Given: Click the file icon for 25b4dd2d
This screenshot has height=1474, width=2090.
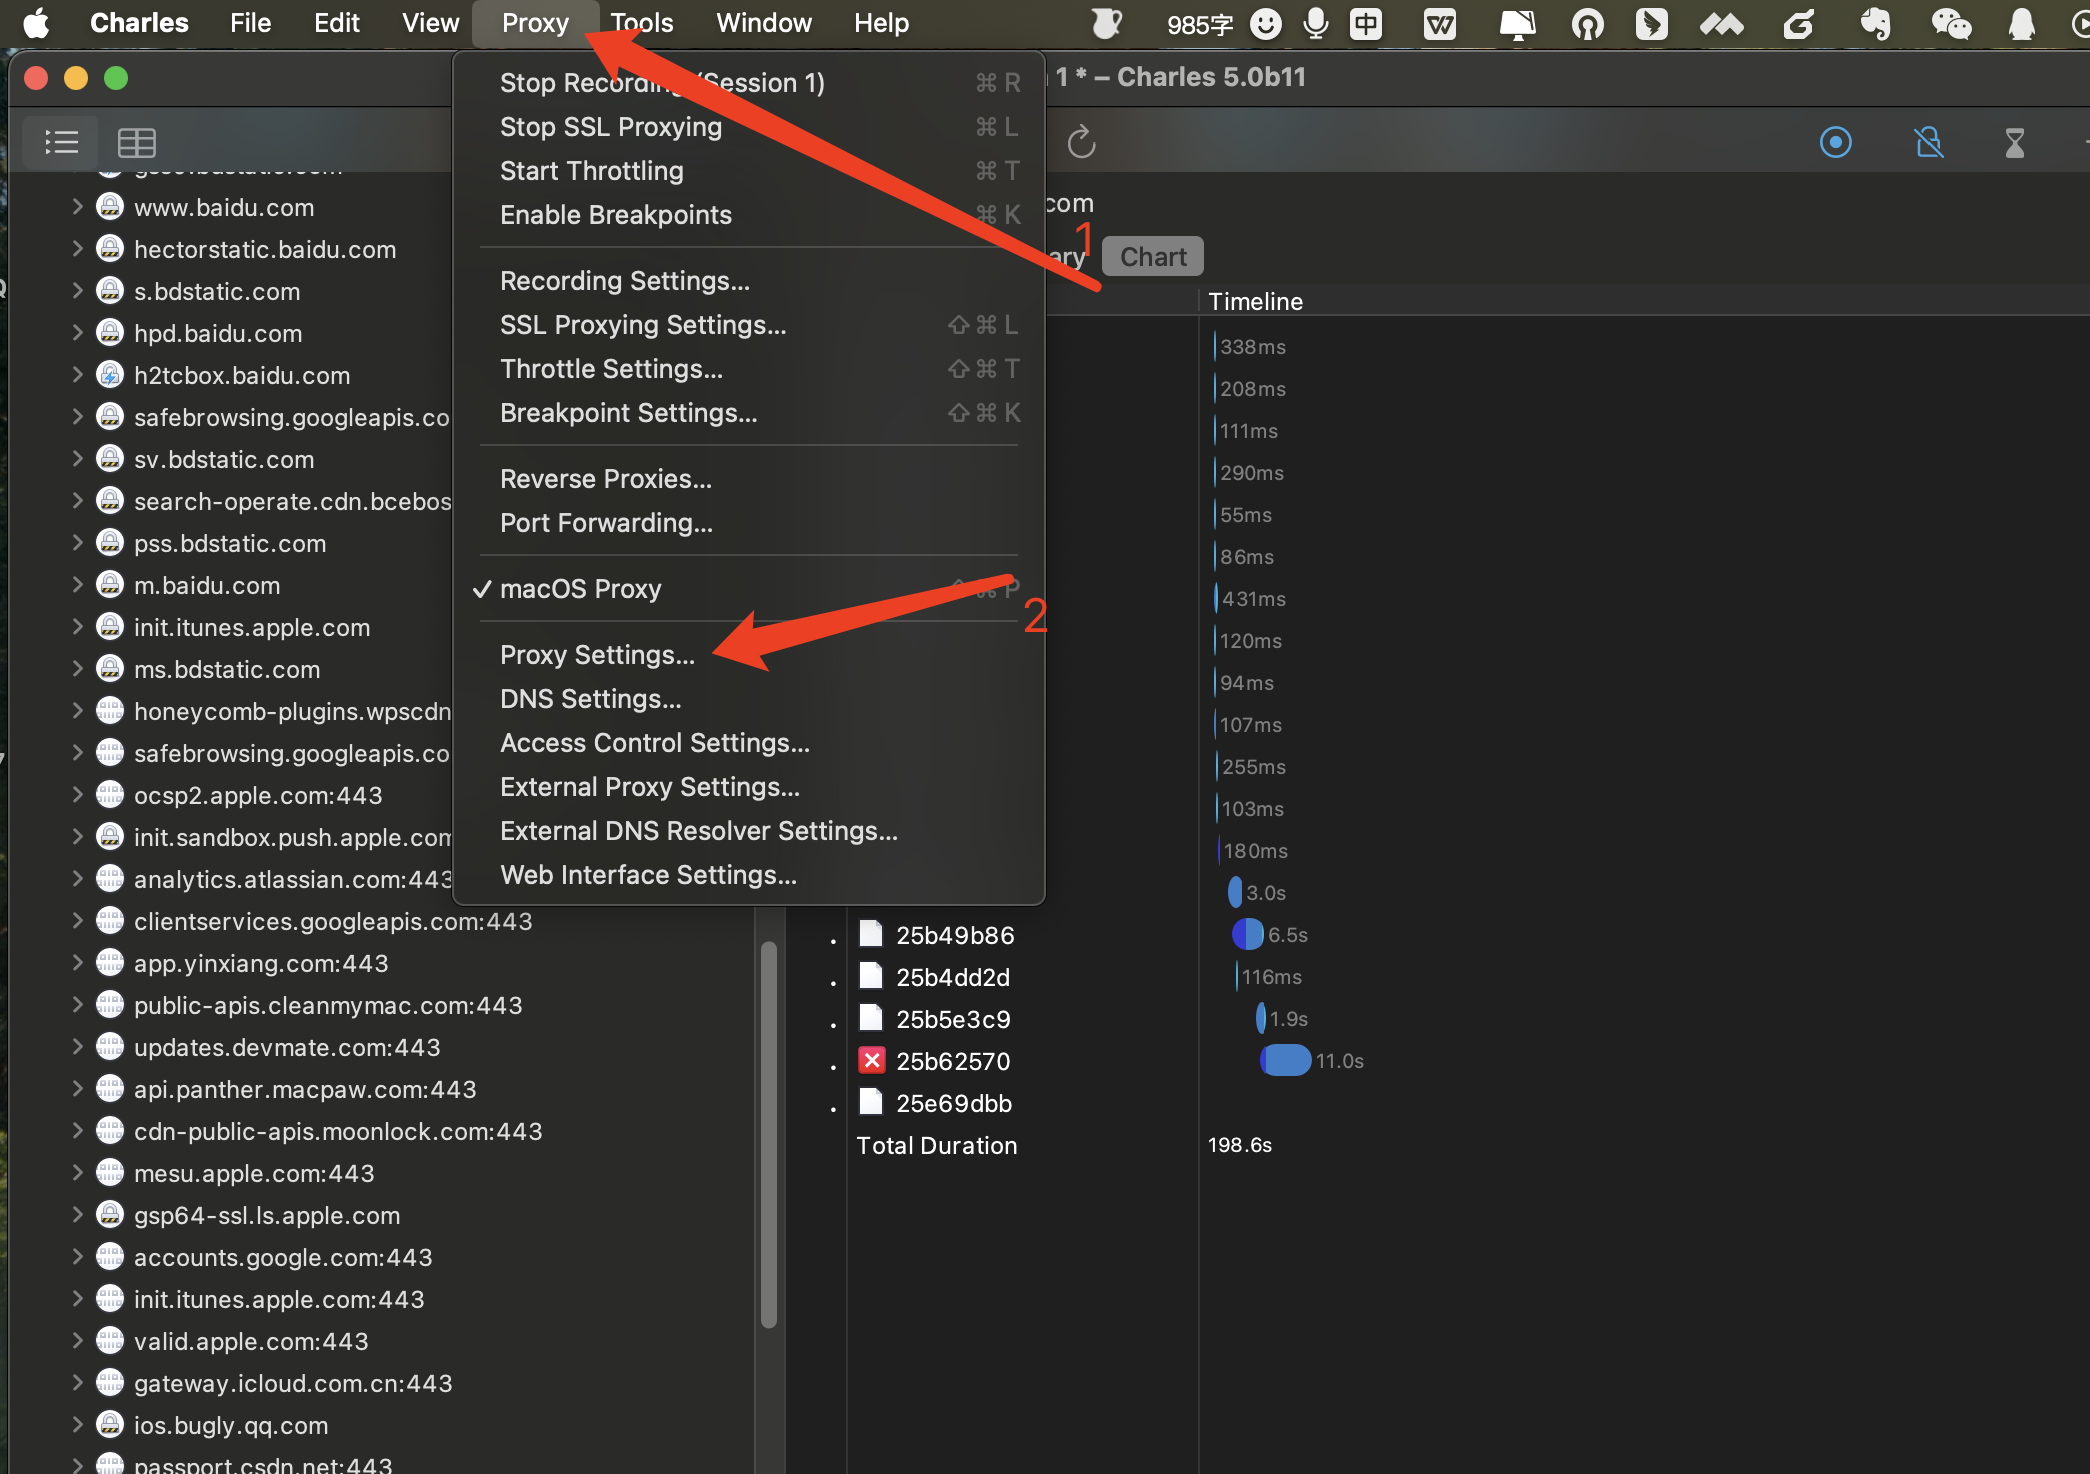Looking at the screenshot, I should coord(871,976).
